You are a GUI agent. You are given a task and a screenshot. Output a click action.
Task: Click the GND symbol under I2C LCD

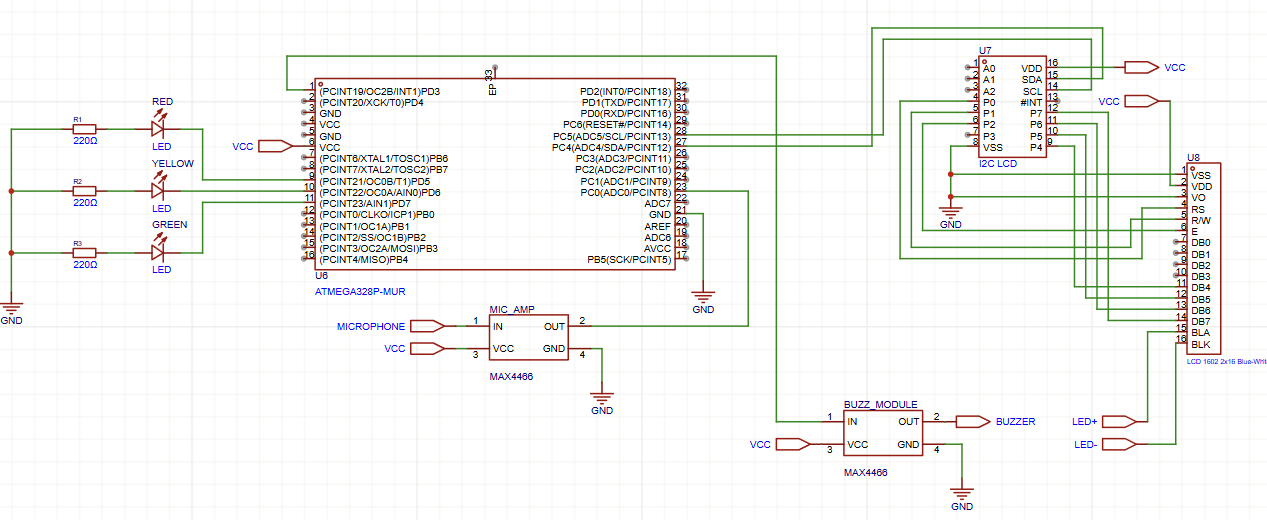pyautogui.click(x=951, y=211)
